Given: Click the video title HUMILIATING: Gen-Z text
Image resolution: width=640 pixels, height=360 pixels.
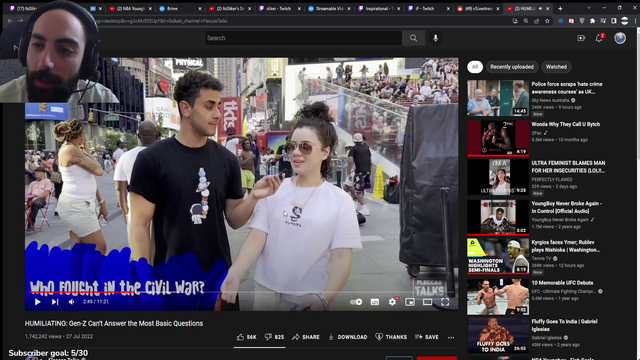Looking at the screenshot, I should (x=114, y=323).
